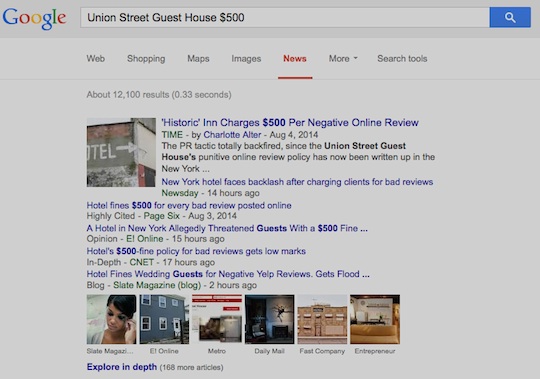This screenshot has height=379, width=540.
Task: Open the Metro thumbnail image
Action: pyautogui.click(x=217, y=319)
